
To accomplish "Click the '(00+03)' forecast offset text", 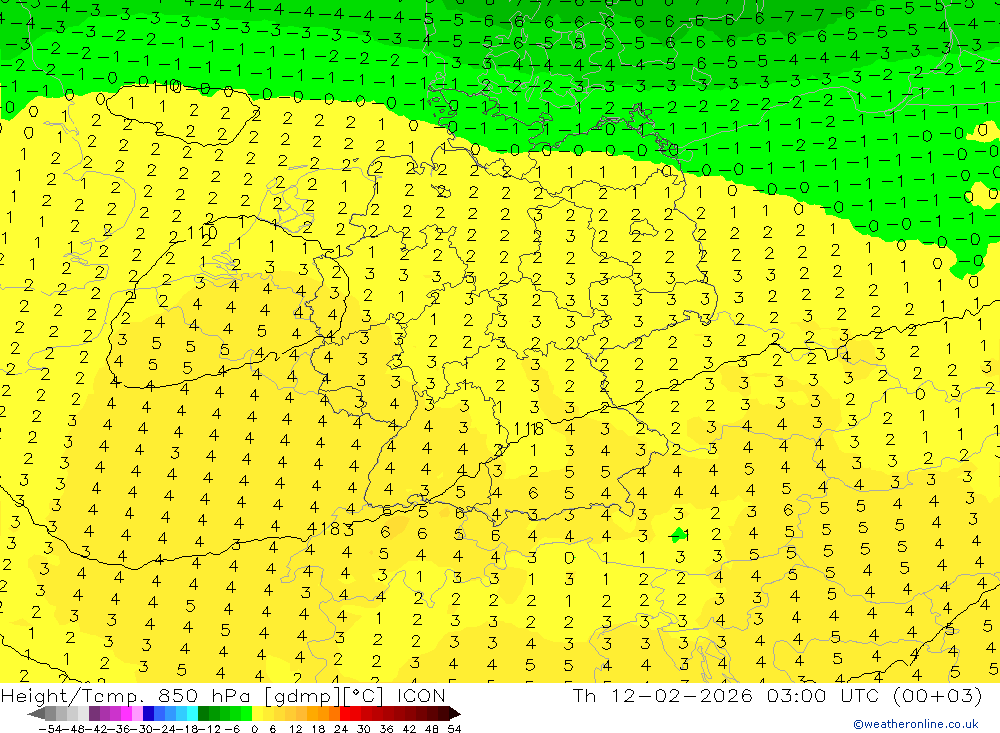I will [x=937, y=696].
